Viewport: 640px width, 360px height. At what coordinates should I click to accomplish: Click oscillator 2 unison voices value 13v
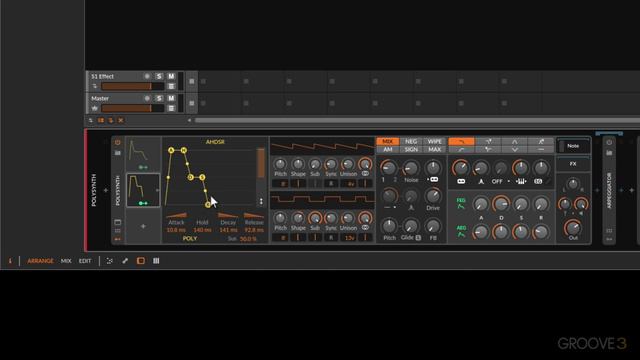(350, 238)
